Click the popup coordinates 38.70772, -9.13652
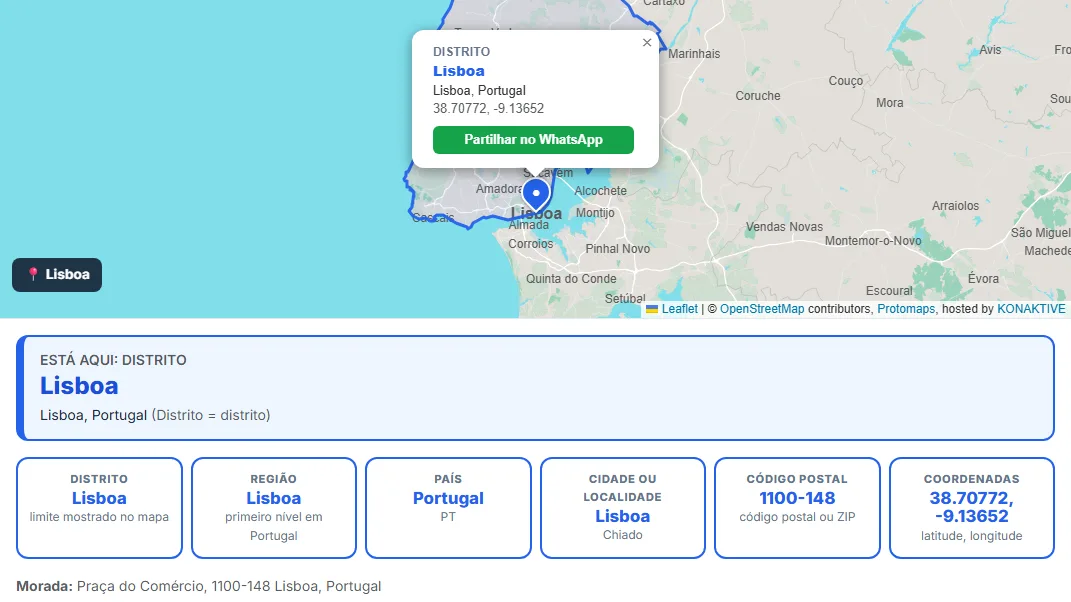 488,109
